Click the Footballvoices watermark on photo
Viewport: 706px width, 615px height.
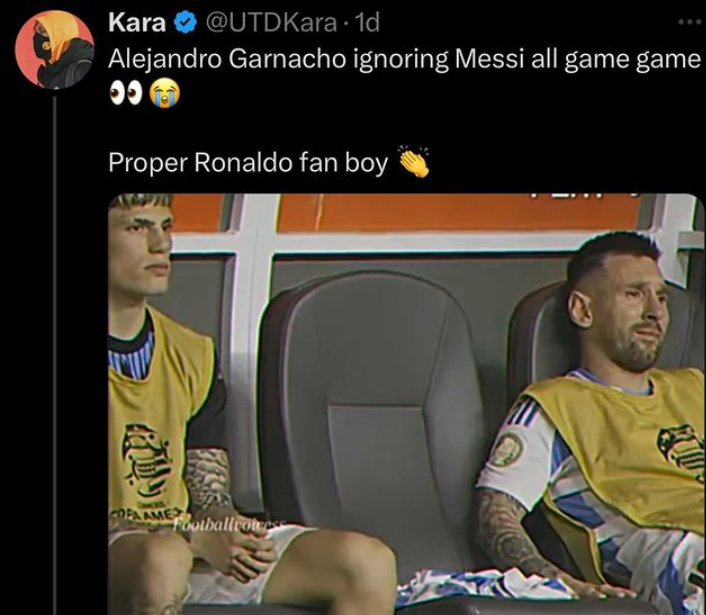click(x=228, y=525)
